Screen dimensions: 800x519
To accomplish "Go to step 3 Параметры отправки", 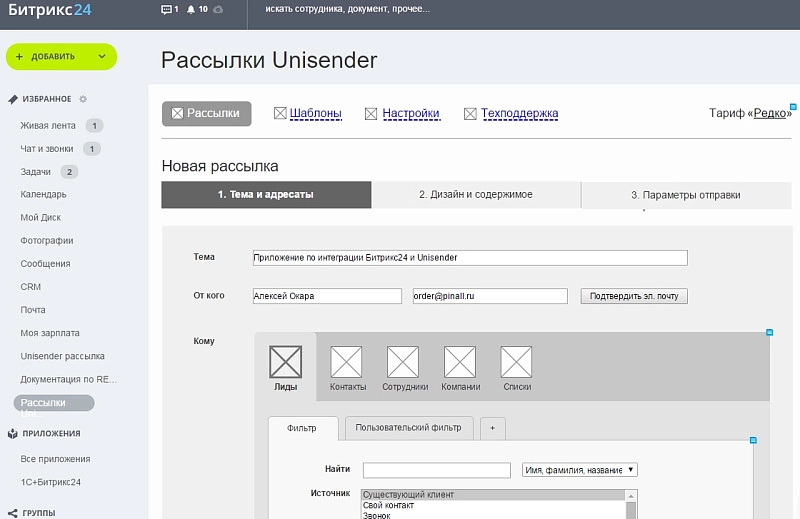I will pyautogui.click(x=685, y=195).
